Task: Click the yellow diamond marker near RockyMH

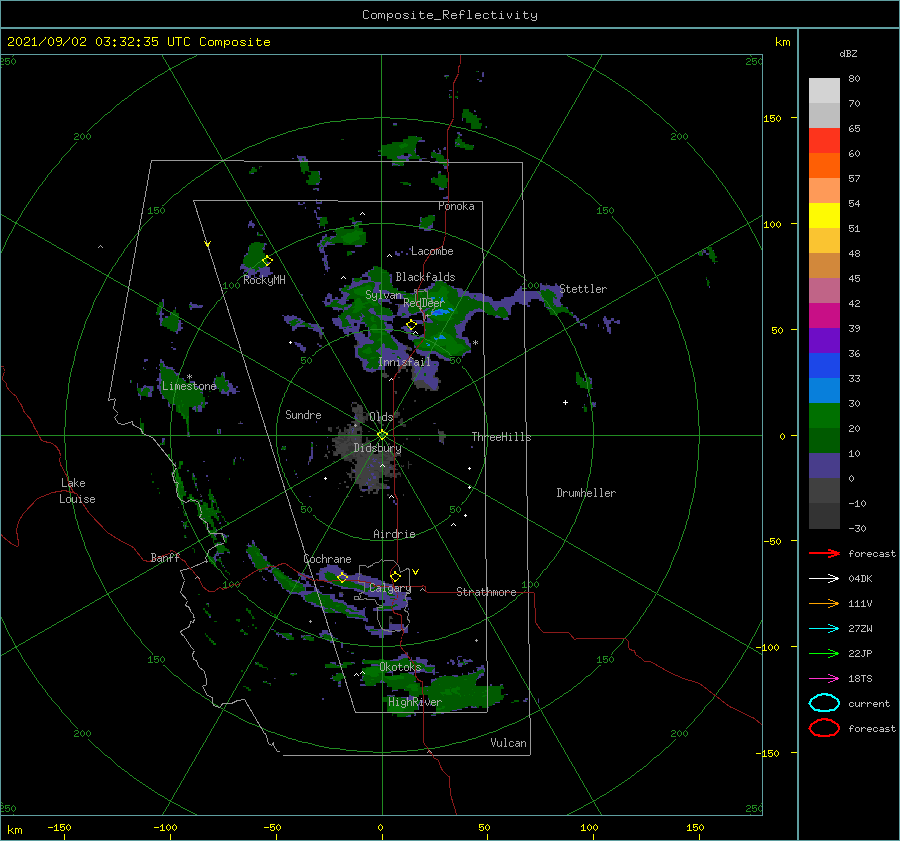Action: tap(267, 261)
